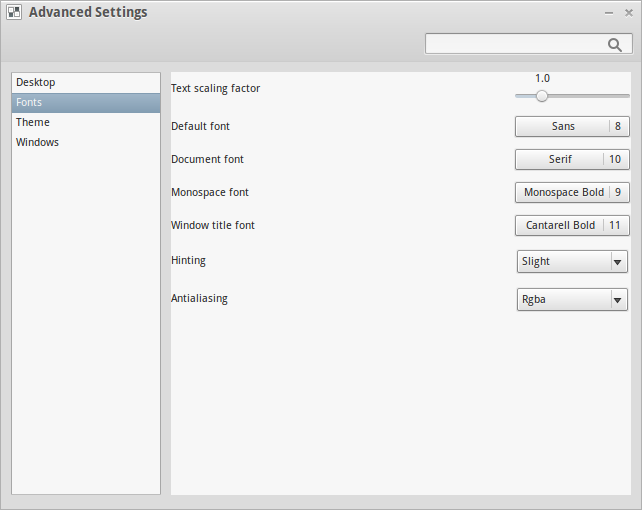Click the Advanced Settings title bar text
Viewport: 642px width, 510px height.
click(x=88, y=13)
